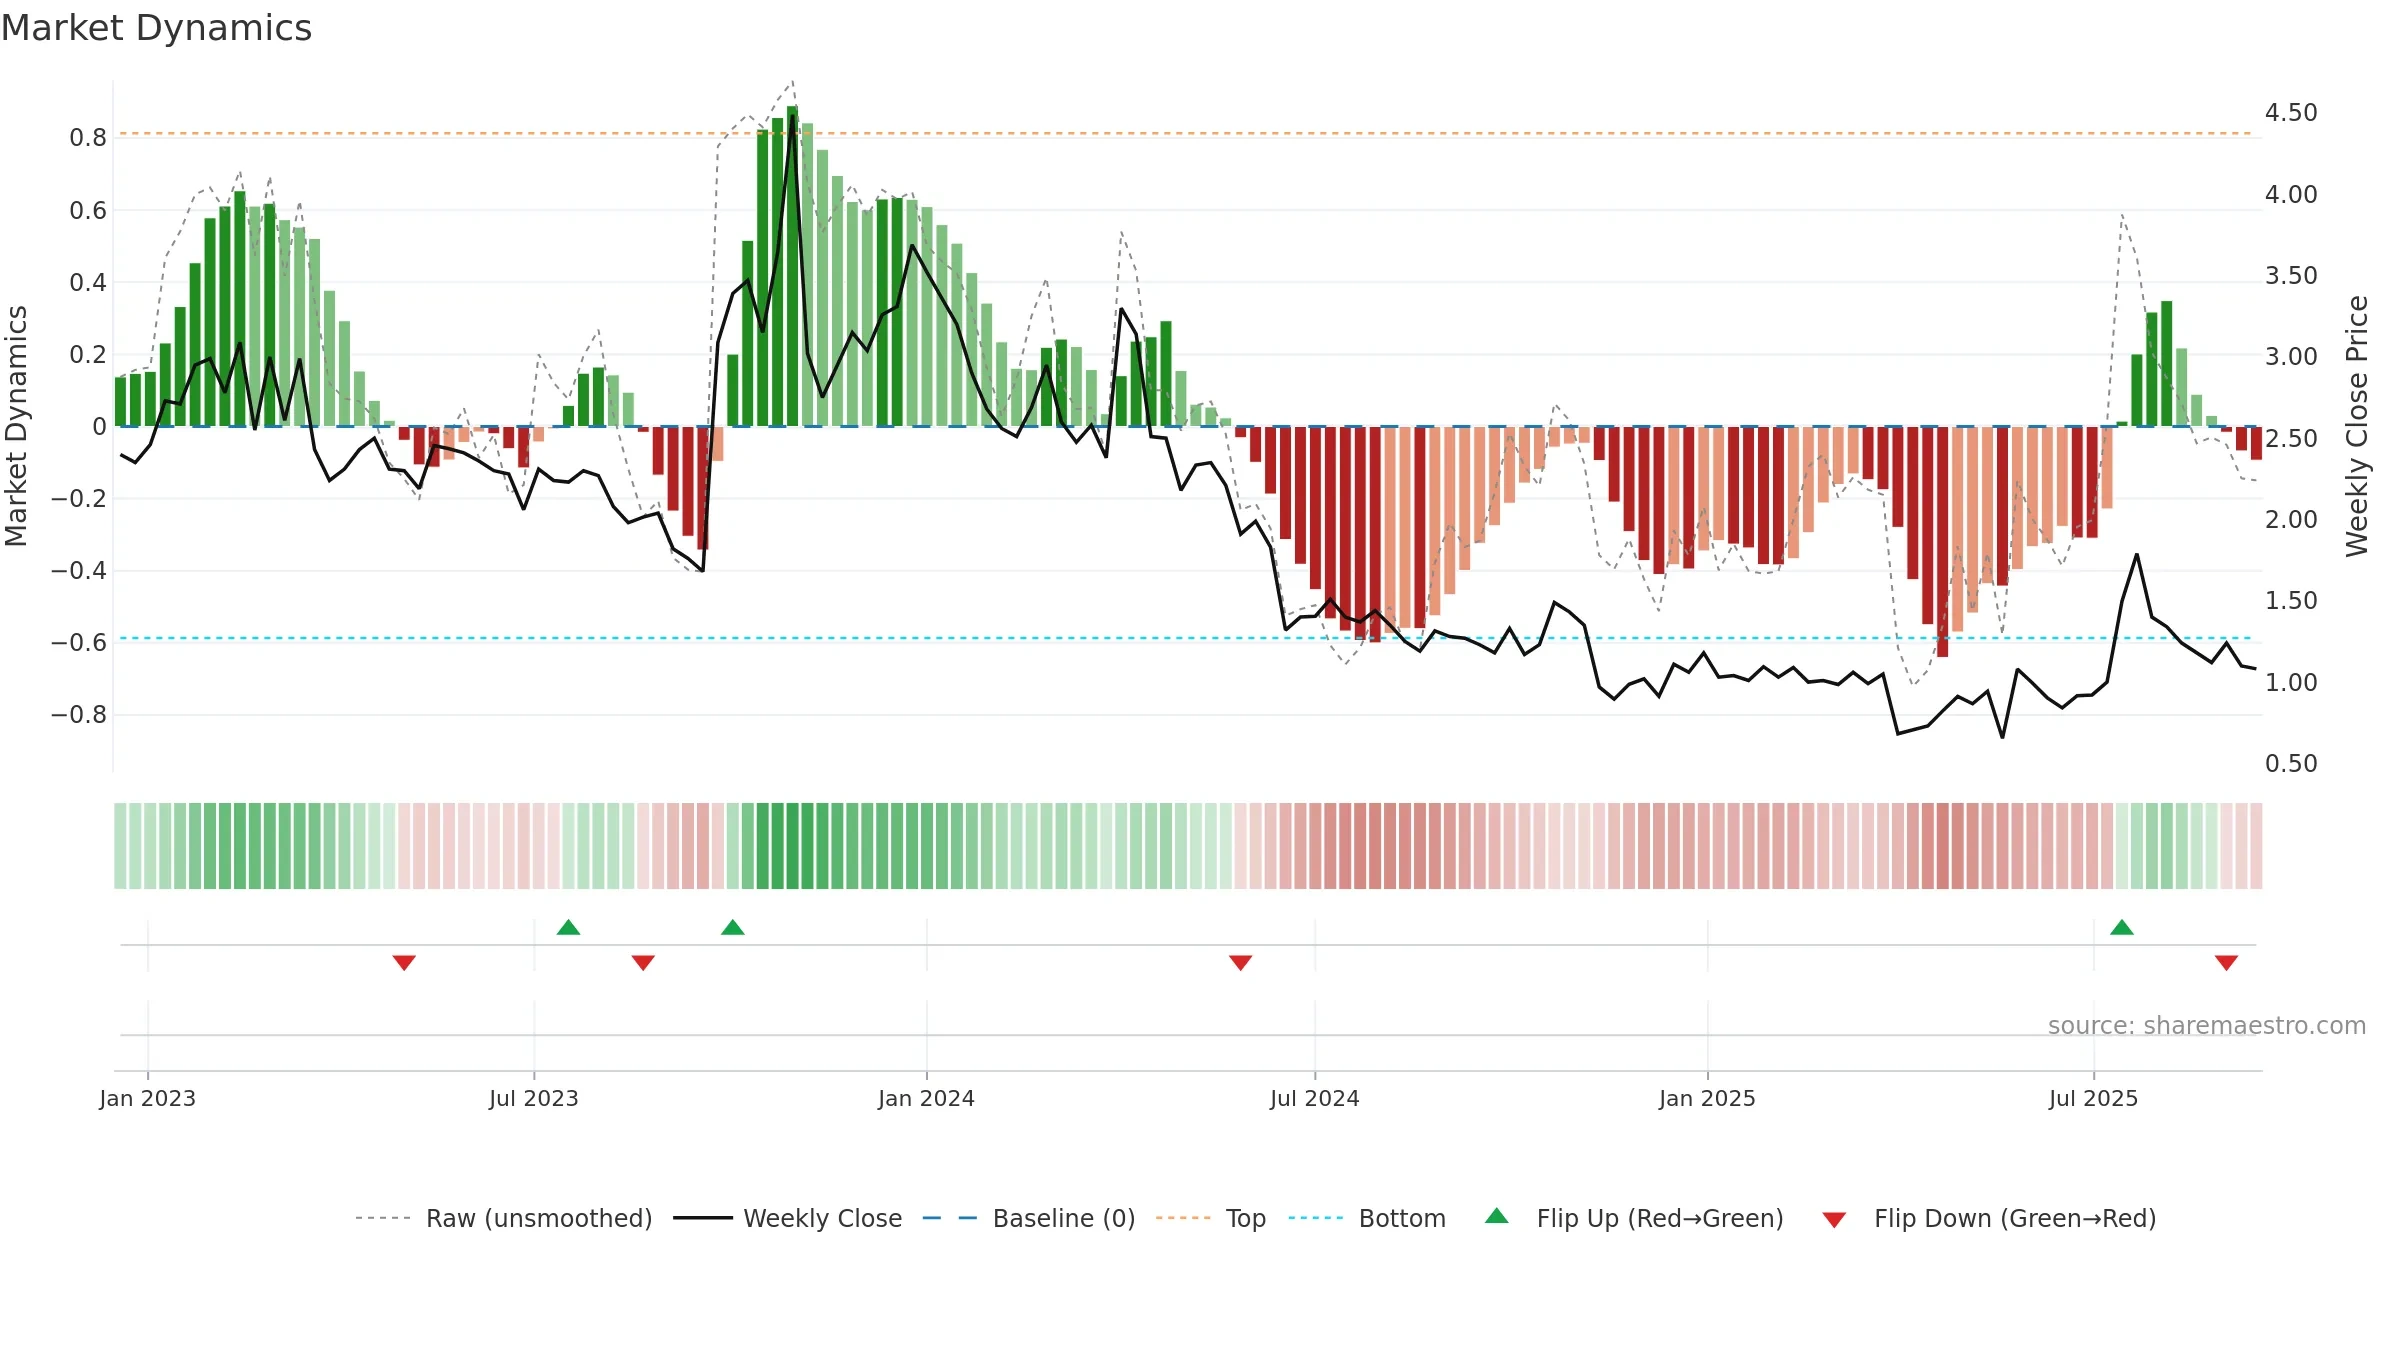Click the Weekly Close Price axis title
Screen dimensions: 2400x1350
(2358, 426)
